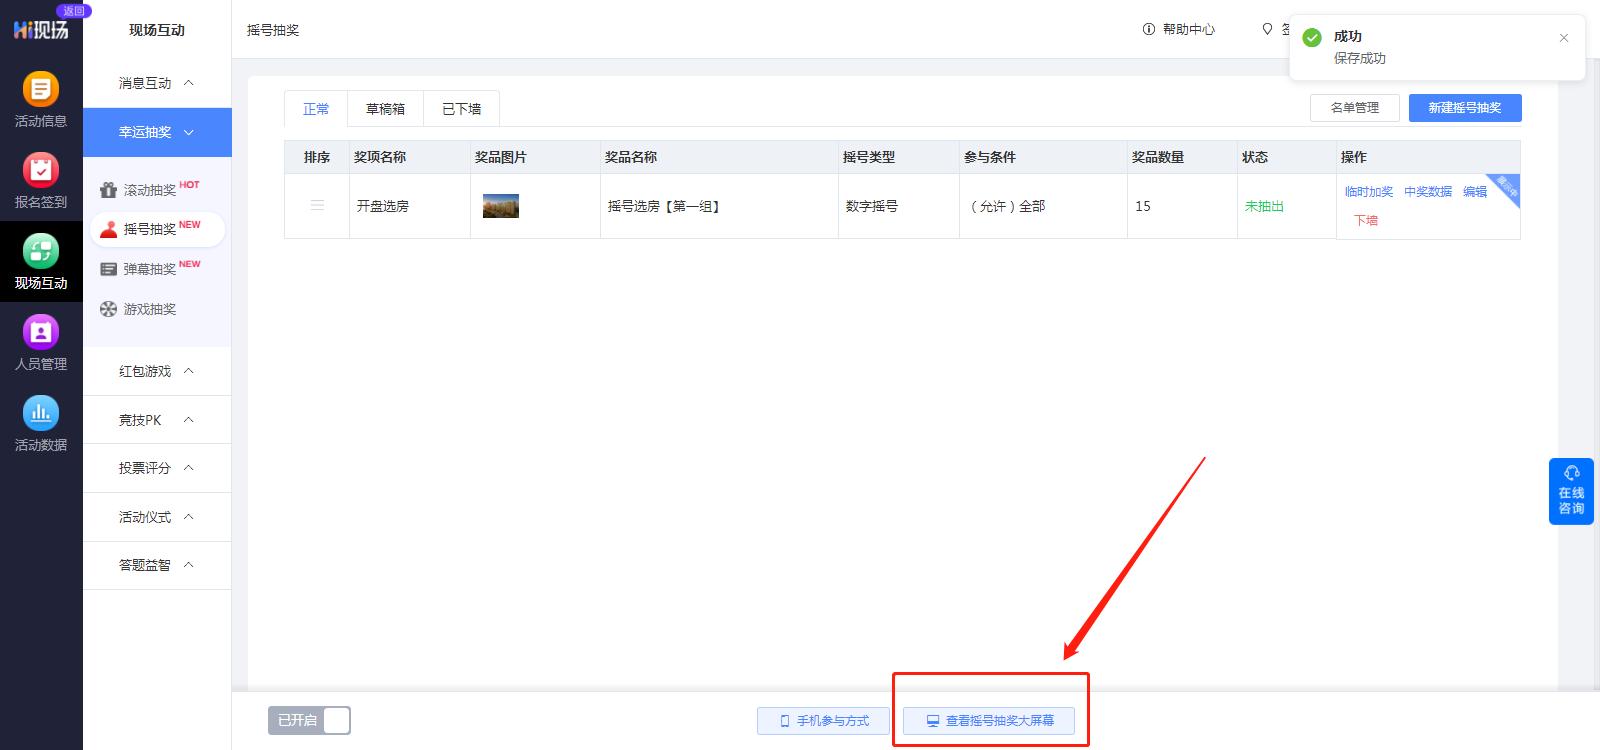
Task: Click the 游戏抽奖 wheel icon
Action: point(108,310)
